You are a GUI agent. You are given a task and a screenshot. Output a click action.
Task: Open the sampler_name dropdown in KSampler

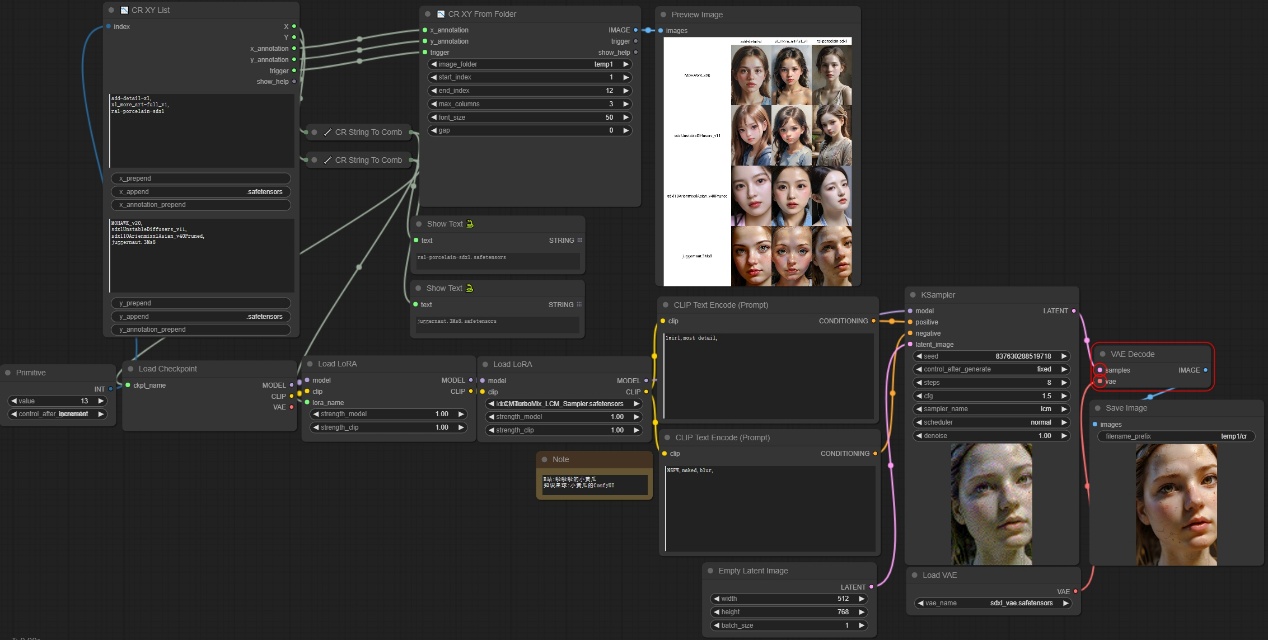992,408
